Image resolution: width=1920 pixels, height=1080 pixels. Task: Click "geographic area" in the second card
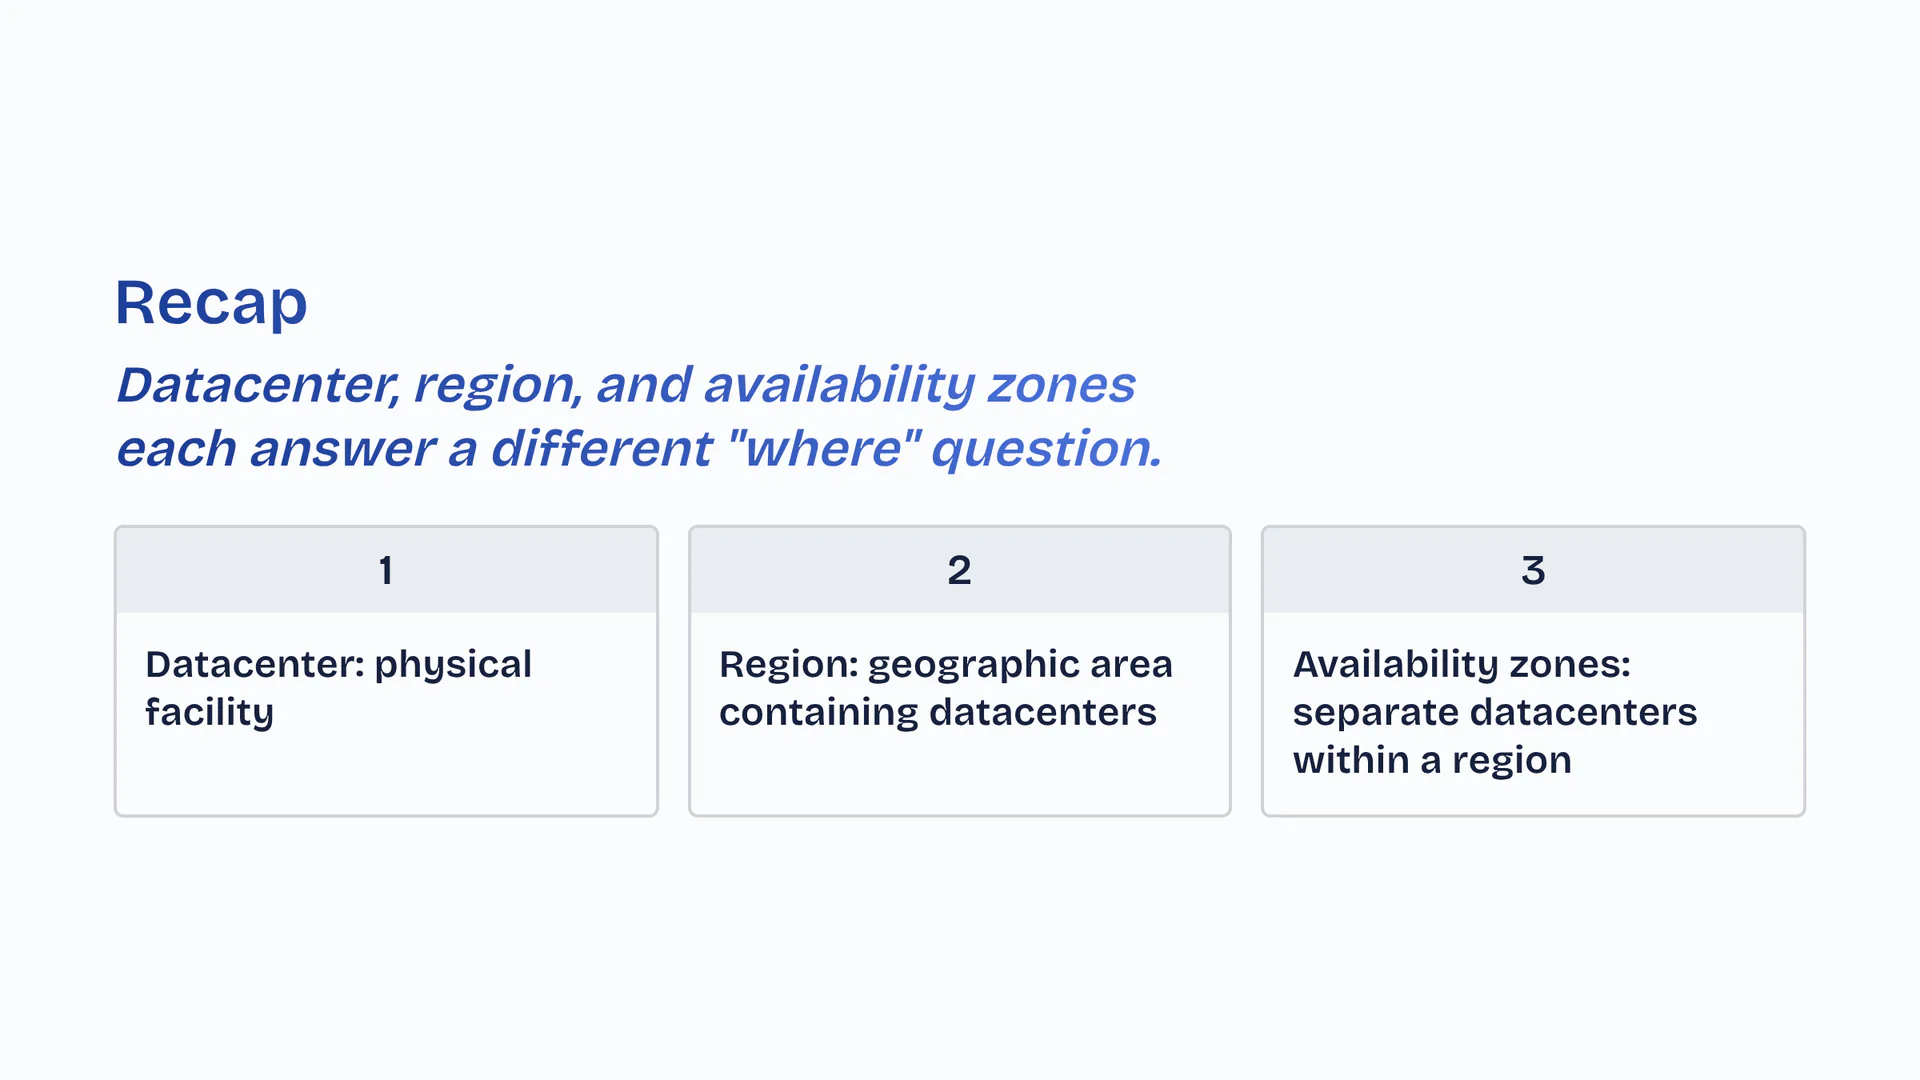tap(1020, 664)
